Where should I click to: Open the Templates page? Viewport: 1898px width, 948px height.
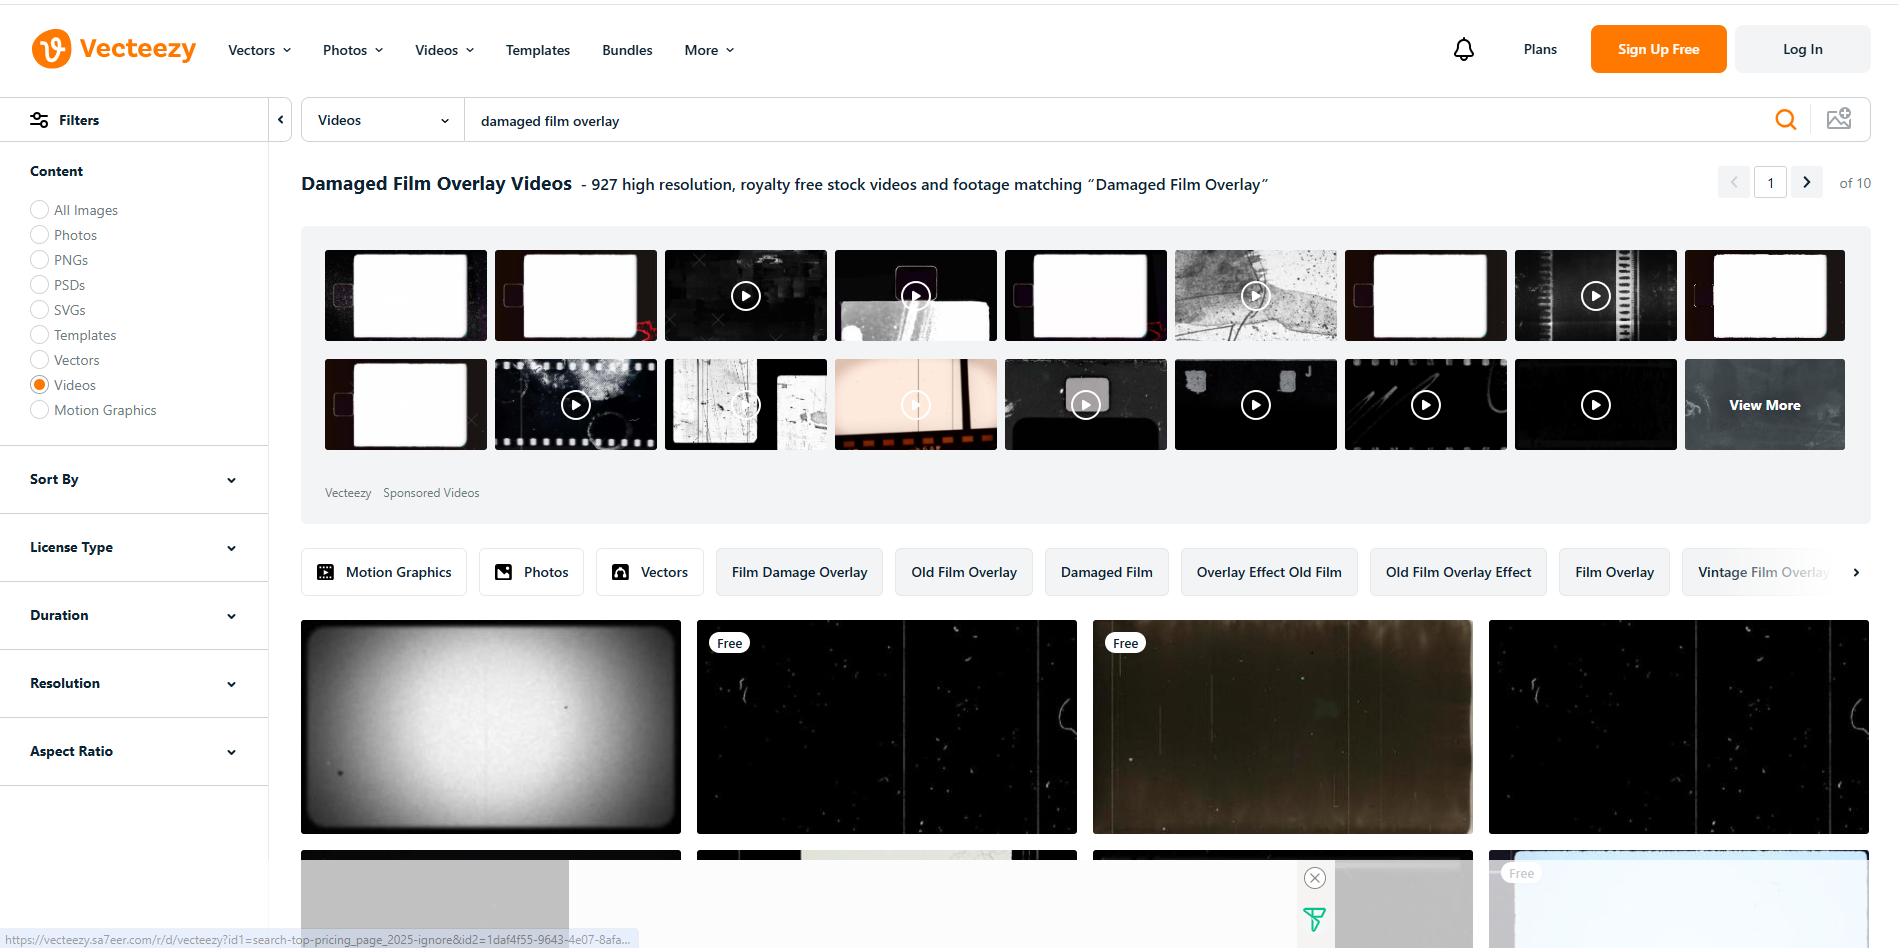(x=537, y=49)
